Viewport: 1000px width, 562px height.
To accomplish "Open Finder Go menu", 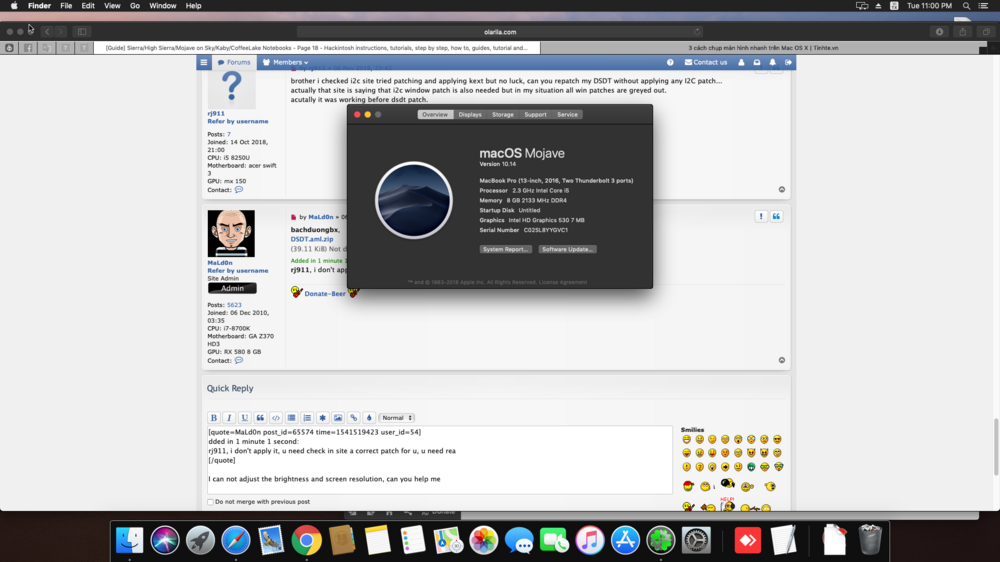I will [135, 6].
